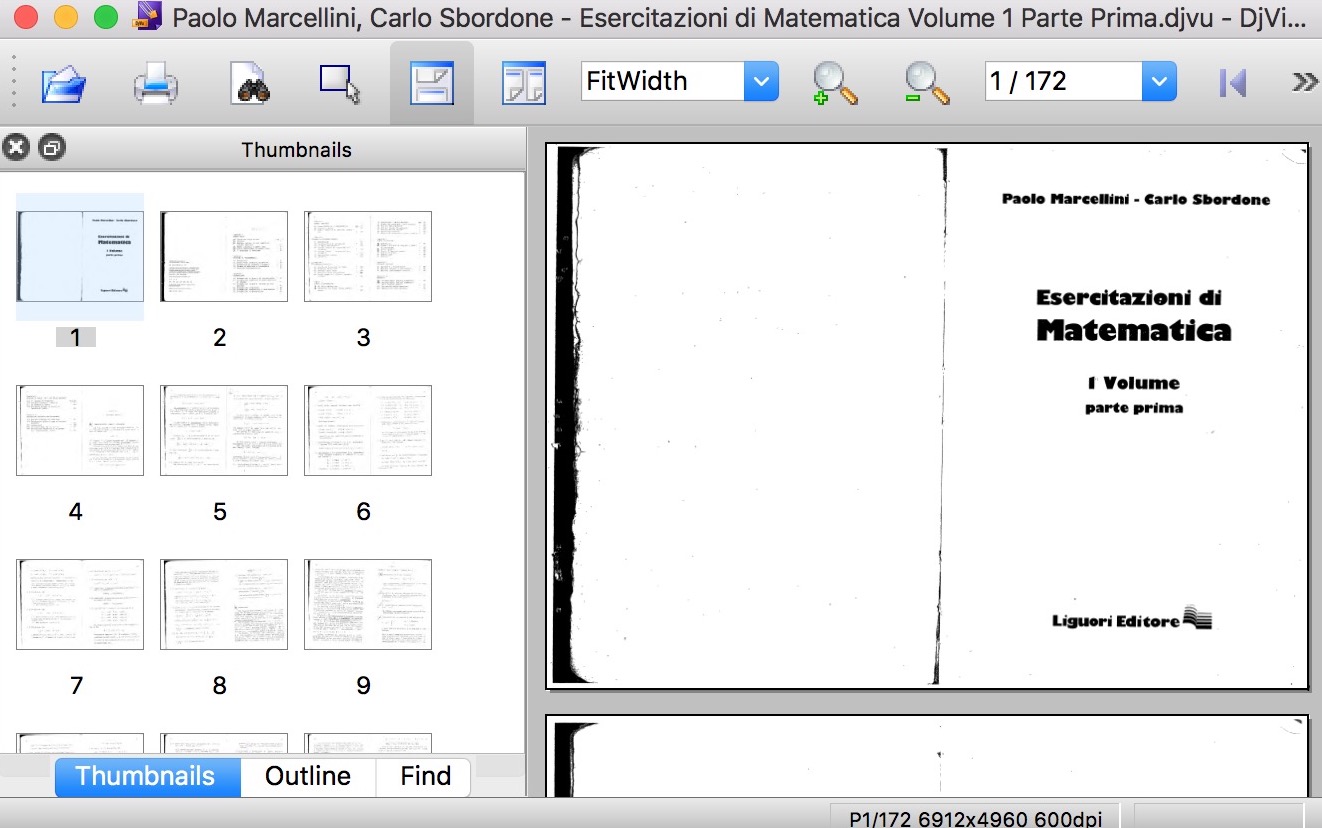The width and height of the screenshot is (1322, 828).
Task: Expand hidden toolbar items via double chevron
Action: point(1304,82)
